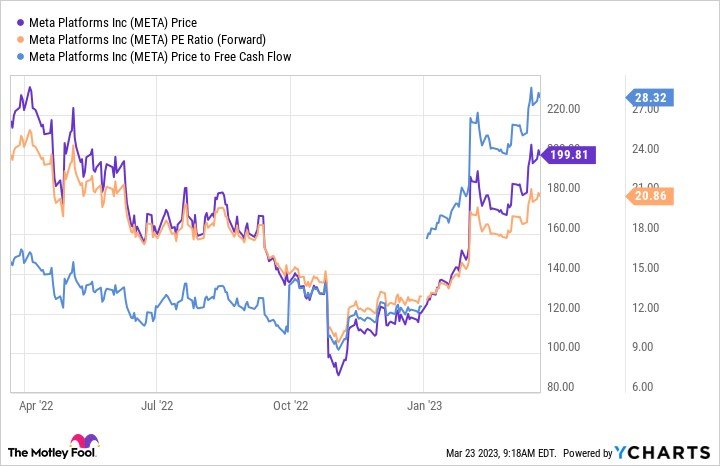The width and height of the screenshot is (720, 466).
Task: Click the 100.00 price axis label
Action: (x=563, y=347)
